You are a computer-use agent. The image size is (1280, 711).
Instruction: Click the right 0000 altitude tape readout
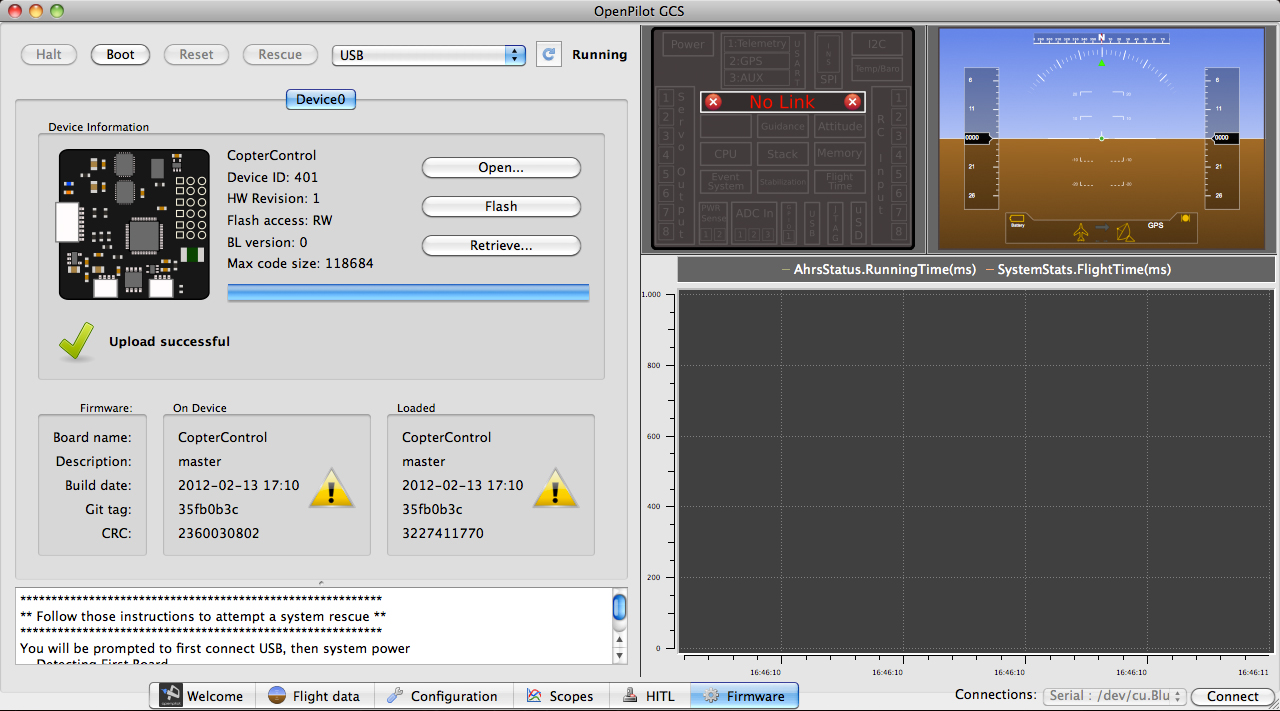click(x=1225, y=138)
